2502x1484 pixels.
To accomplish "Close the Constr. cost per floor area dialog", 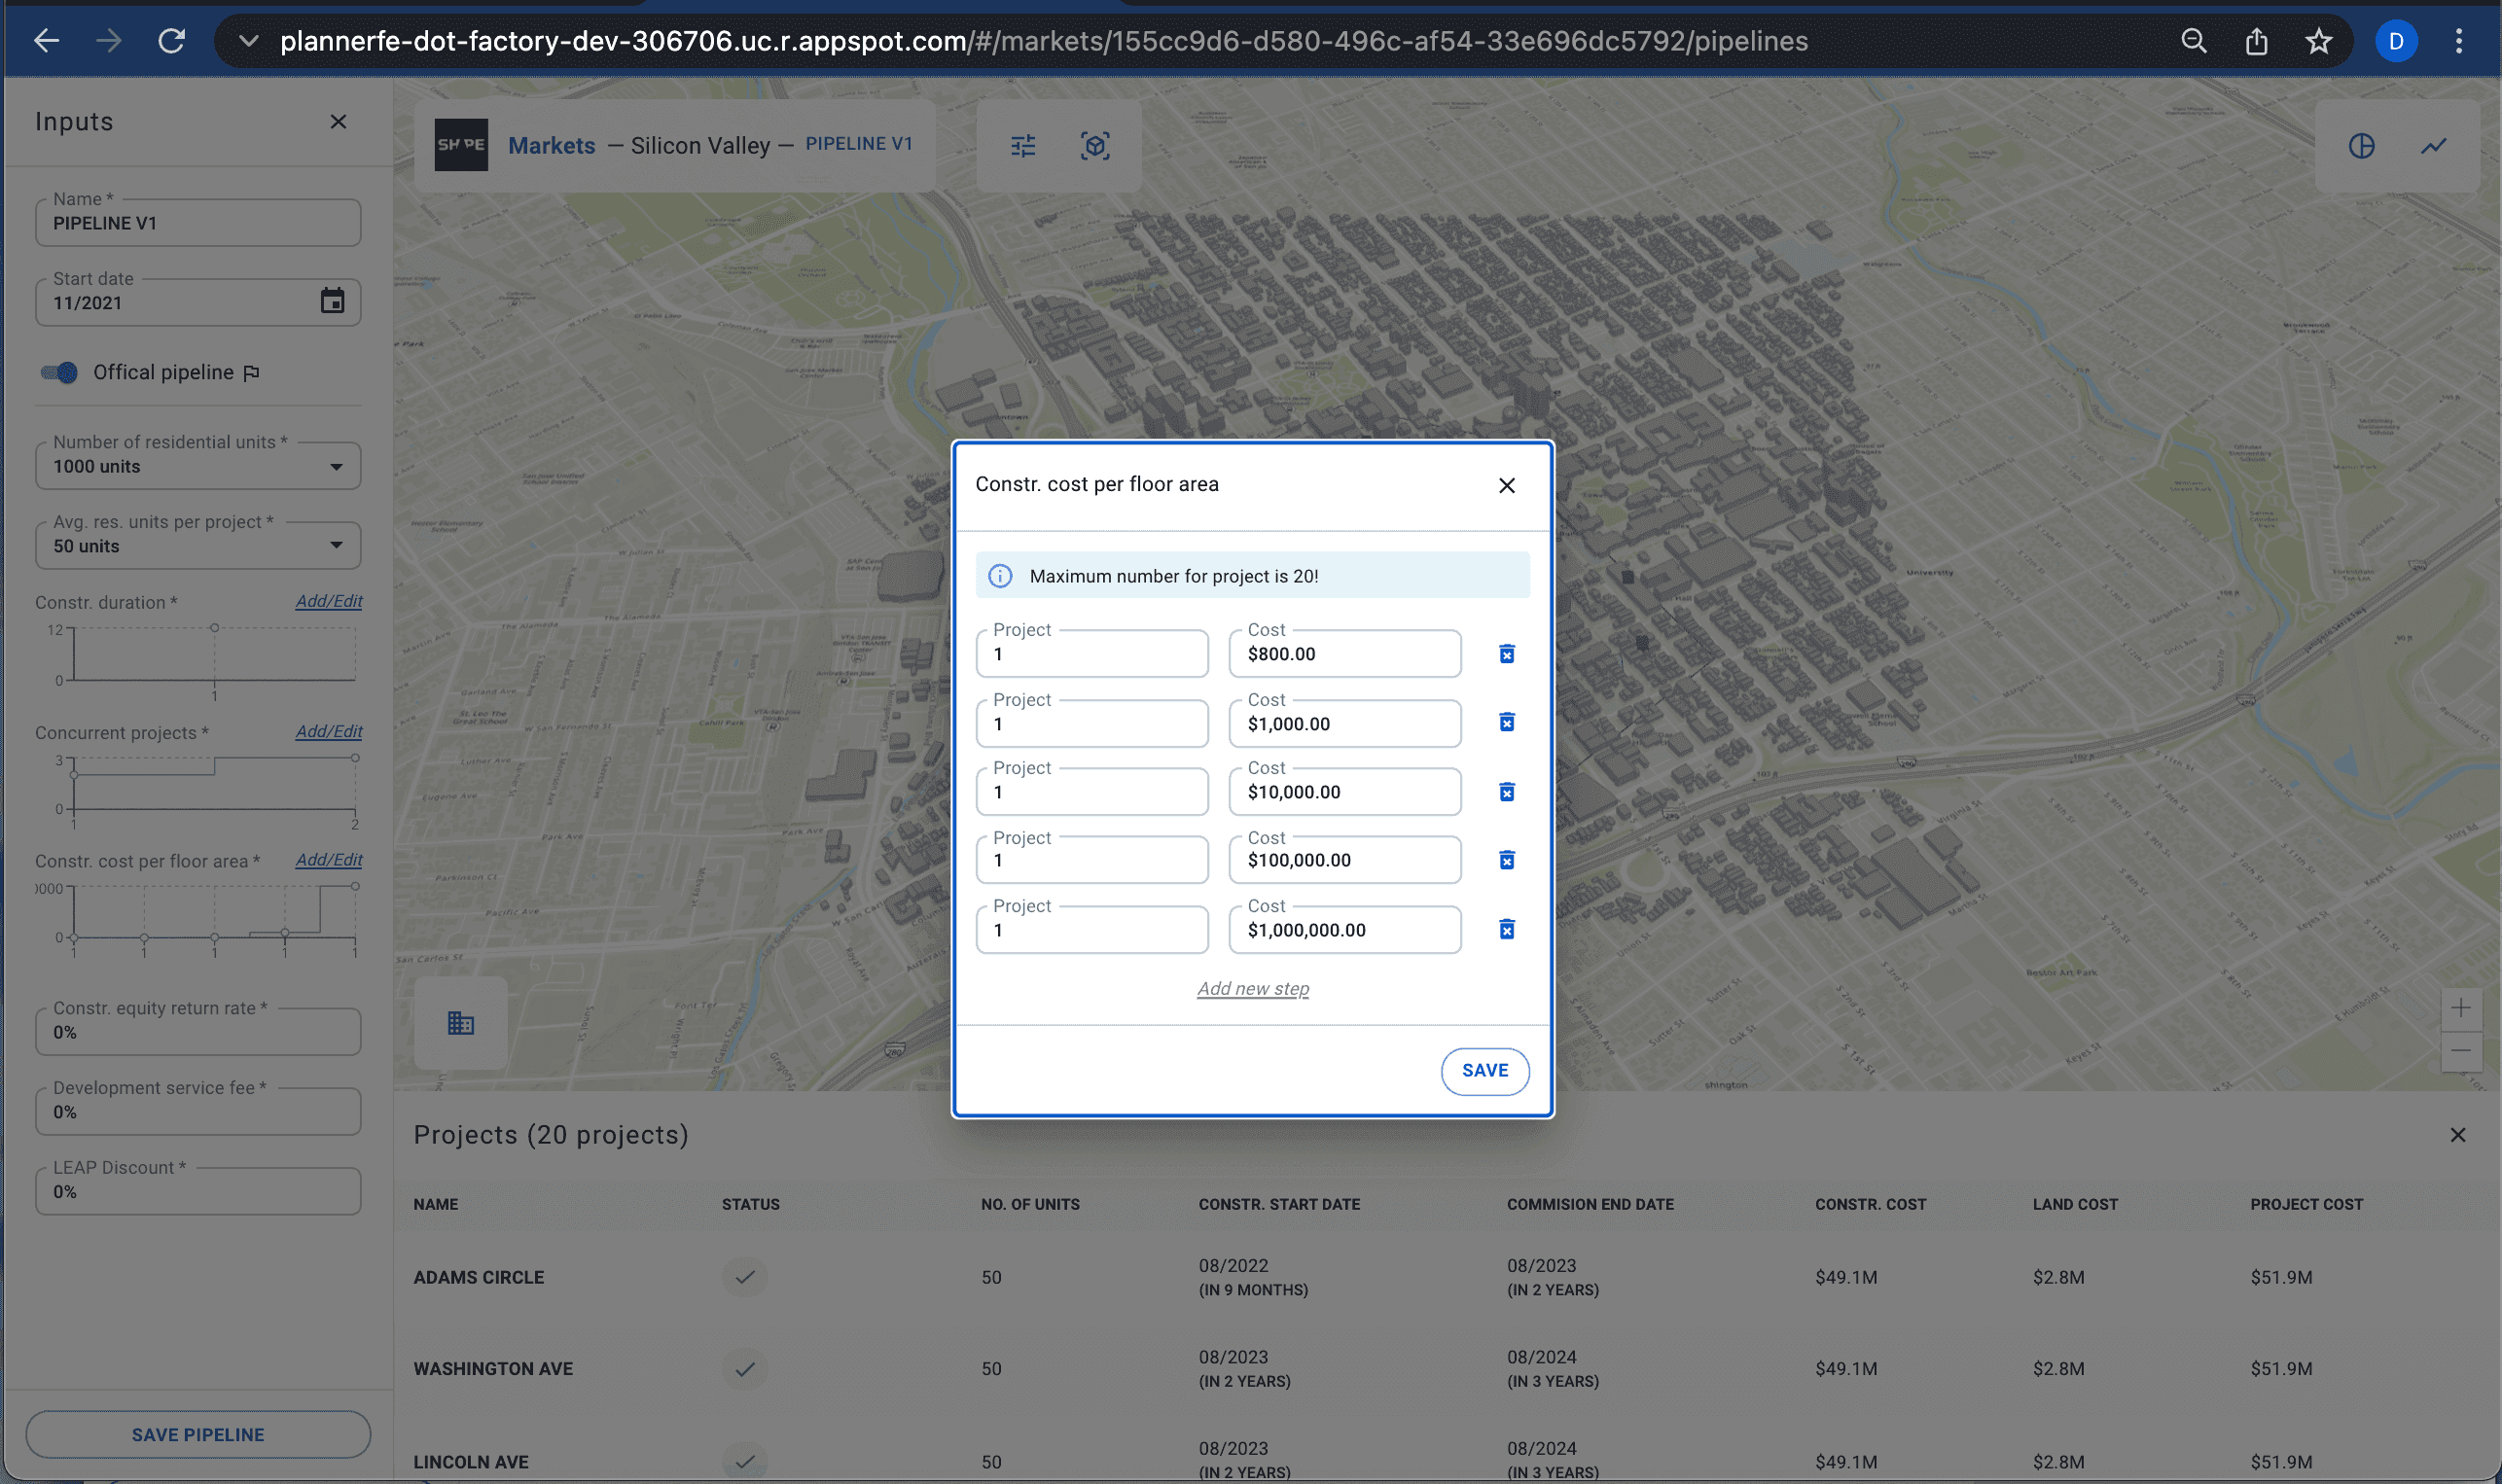I will [1506, 486].
